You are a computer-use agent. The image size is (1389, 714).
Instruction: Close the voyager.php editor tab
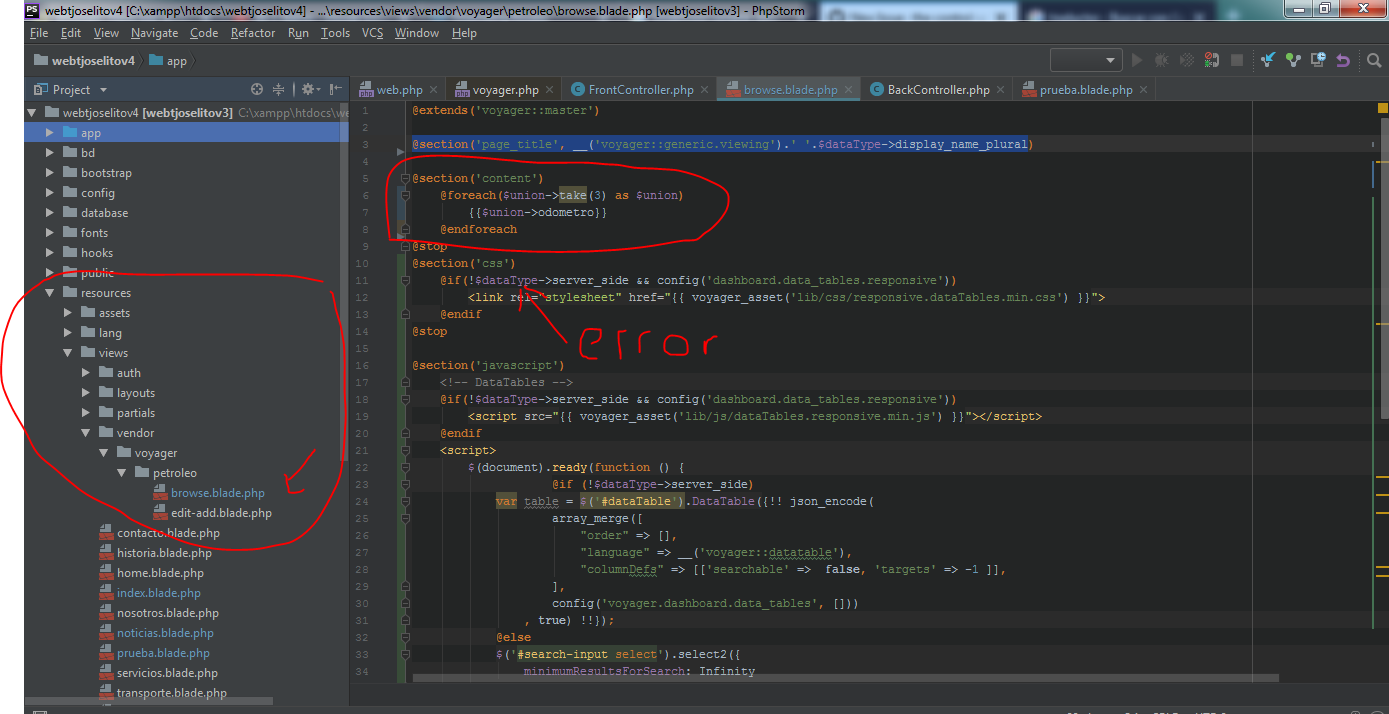pyautogui.click(x=549, y=88)
